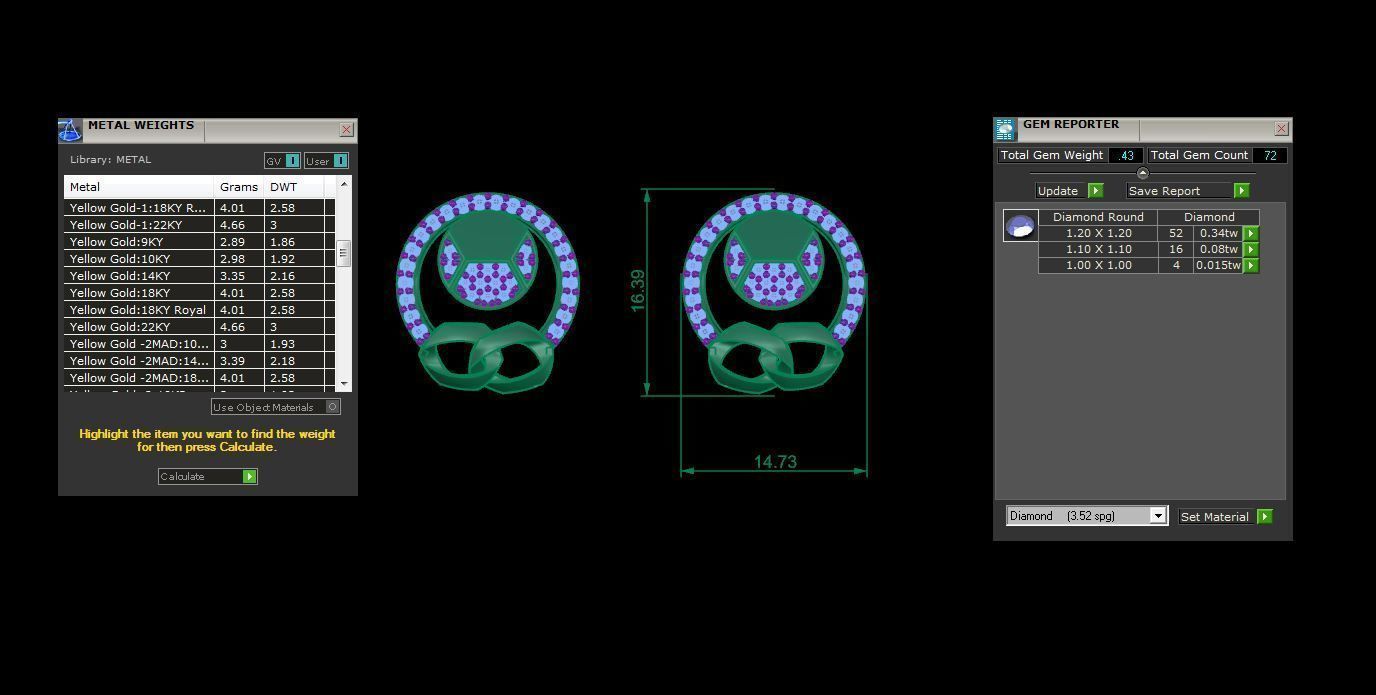
Task: Enable Use Object Materials option
Action: 333,407
